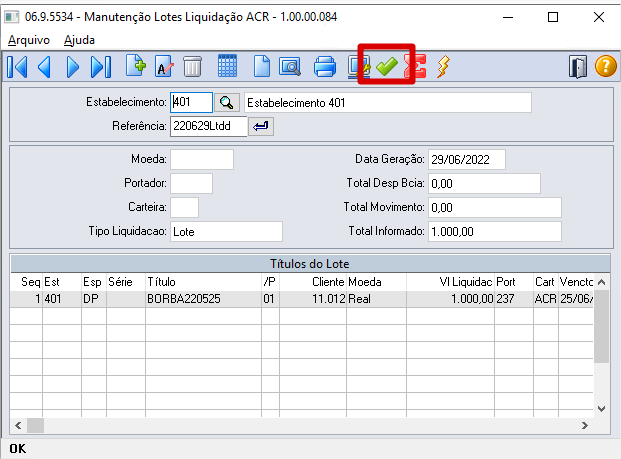Go to previous record arrow
Viewport: 621px width, 459px height.
tap(45, 67)
